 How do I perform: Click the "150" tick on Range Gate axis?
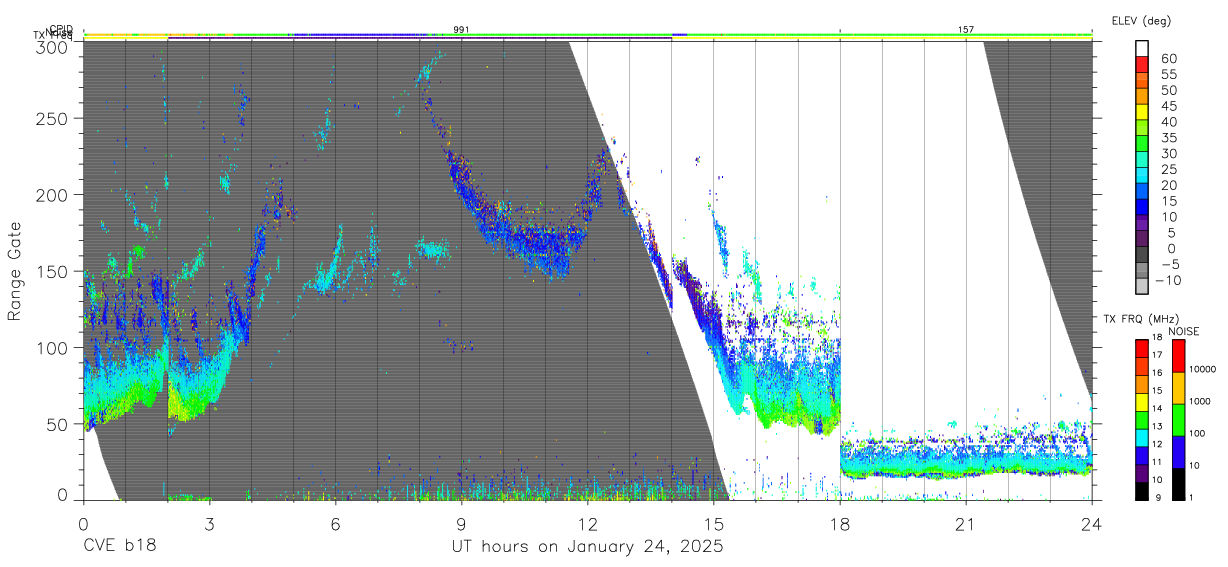coord(53,272)
